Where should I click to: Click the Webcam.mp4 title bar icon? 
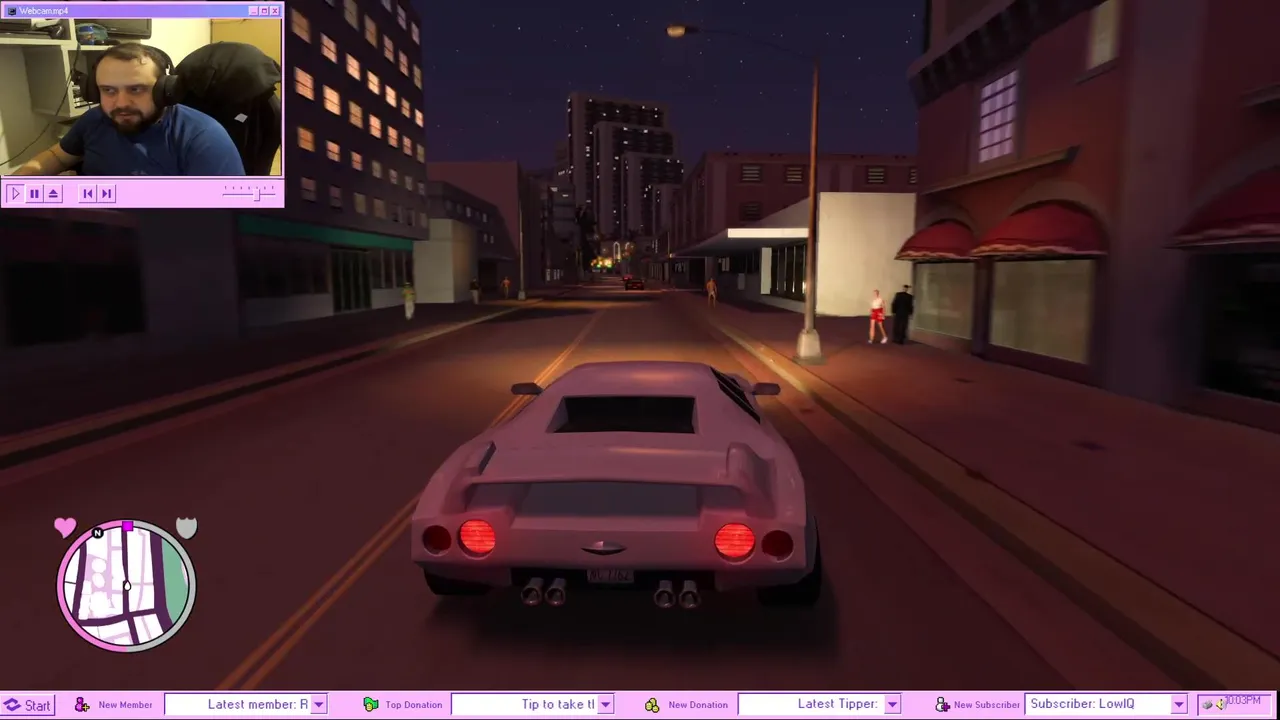[x=10, y=11]
